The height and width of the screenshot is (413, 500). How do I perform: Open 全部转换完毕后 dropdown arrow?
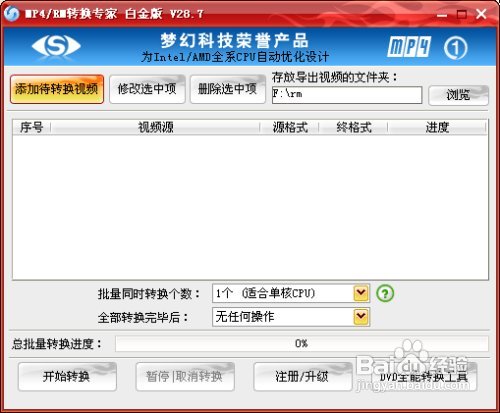(361, 317)
